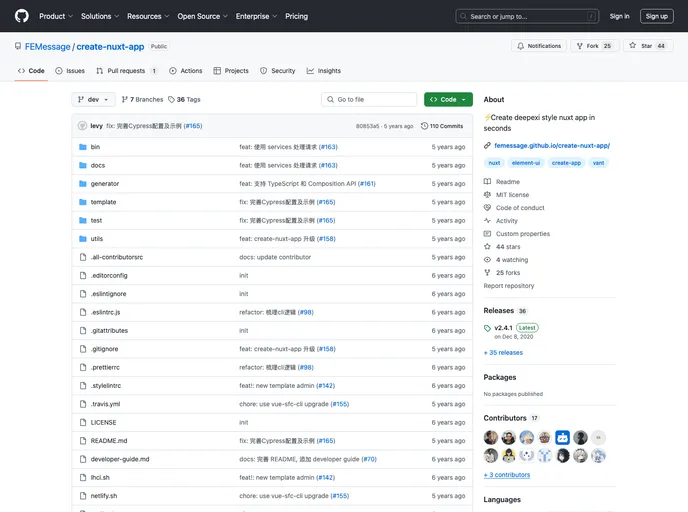The width and height of the screenshot is (688, 512).
Task: Switch to the Issues tab
Action: point(70,71)
